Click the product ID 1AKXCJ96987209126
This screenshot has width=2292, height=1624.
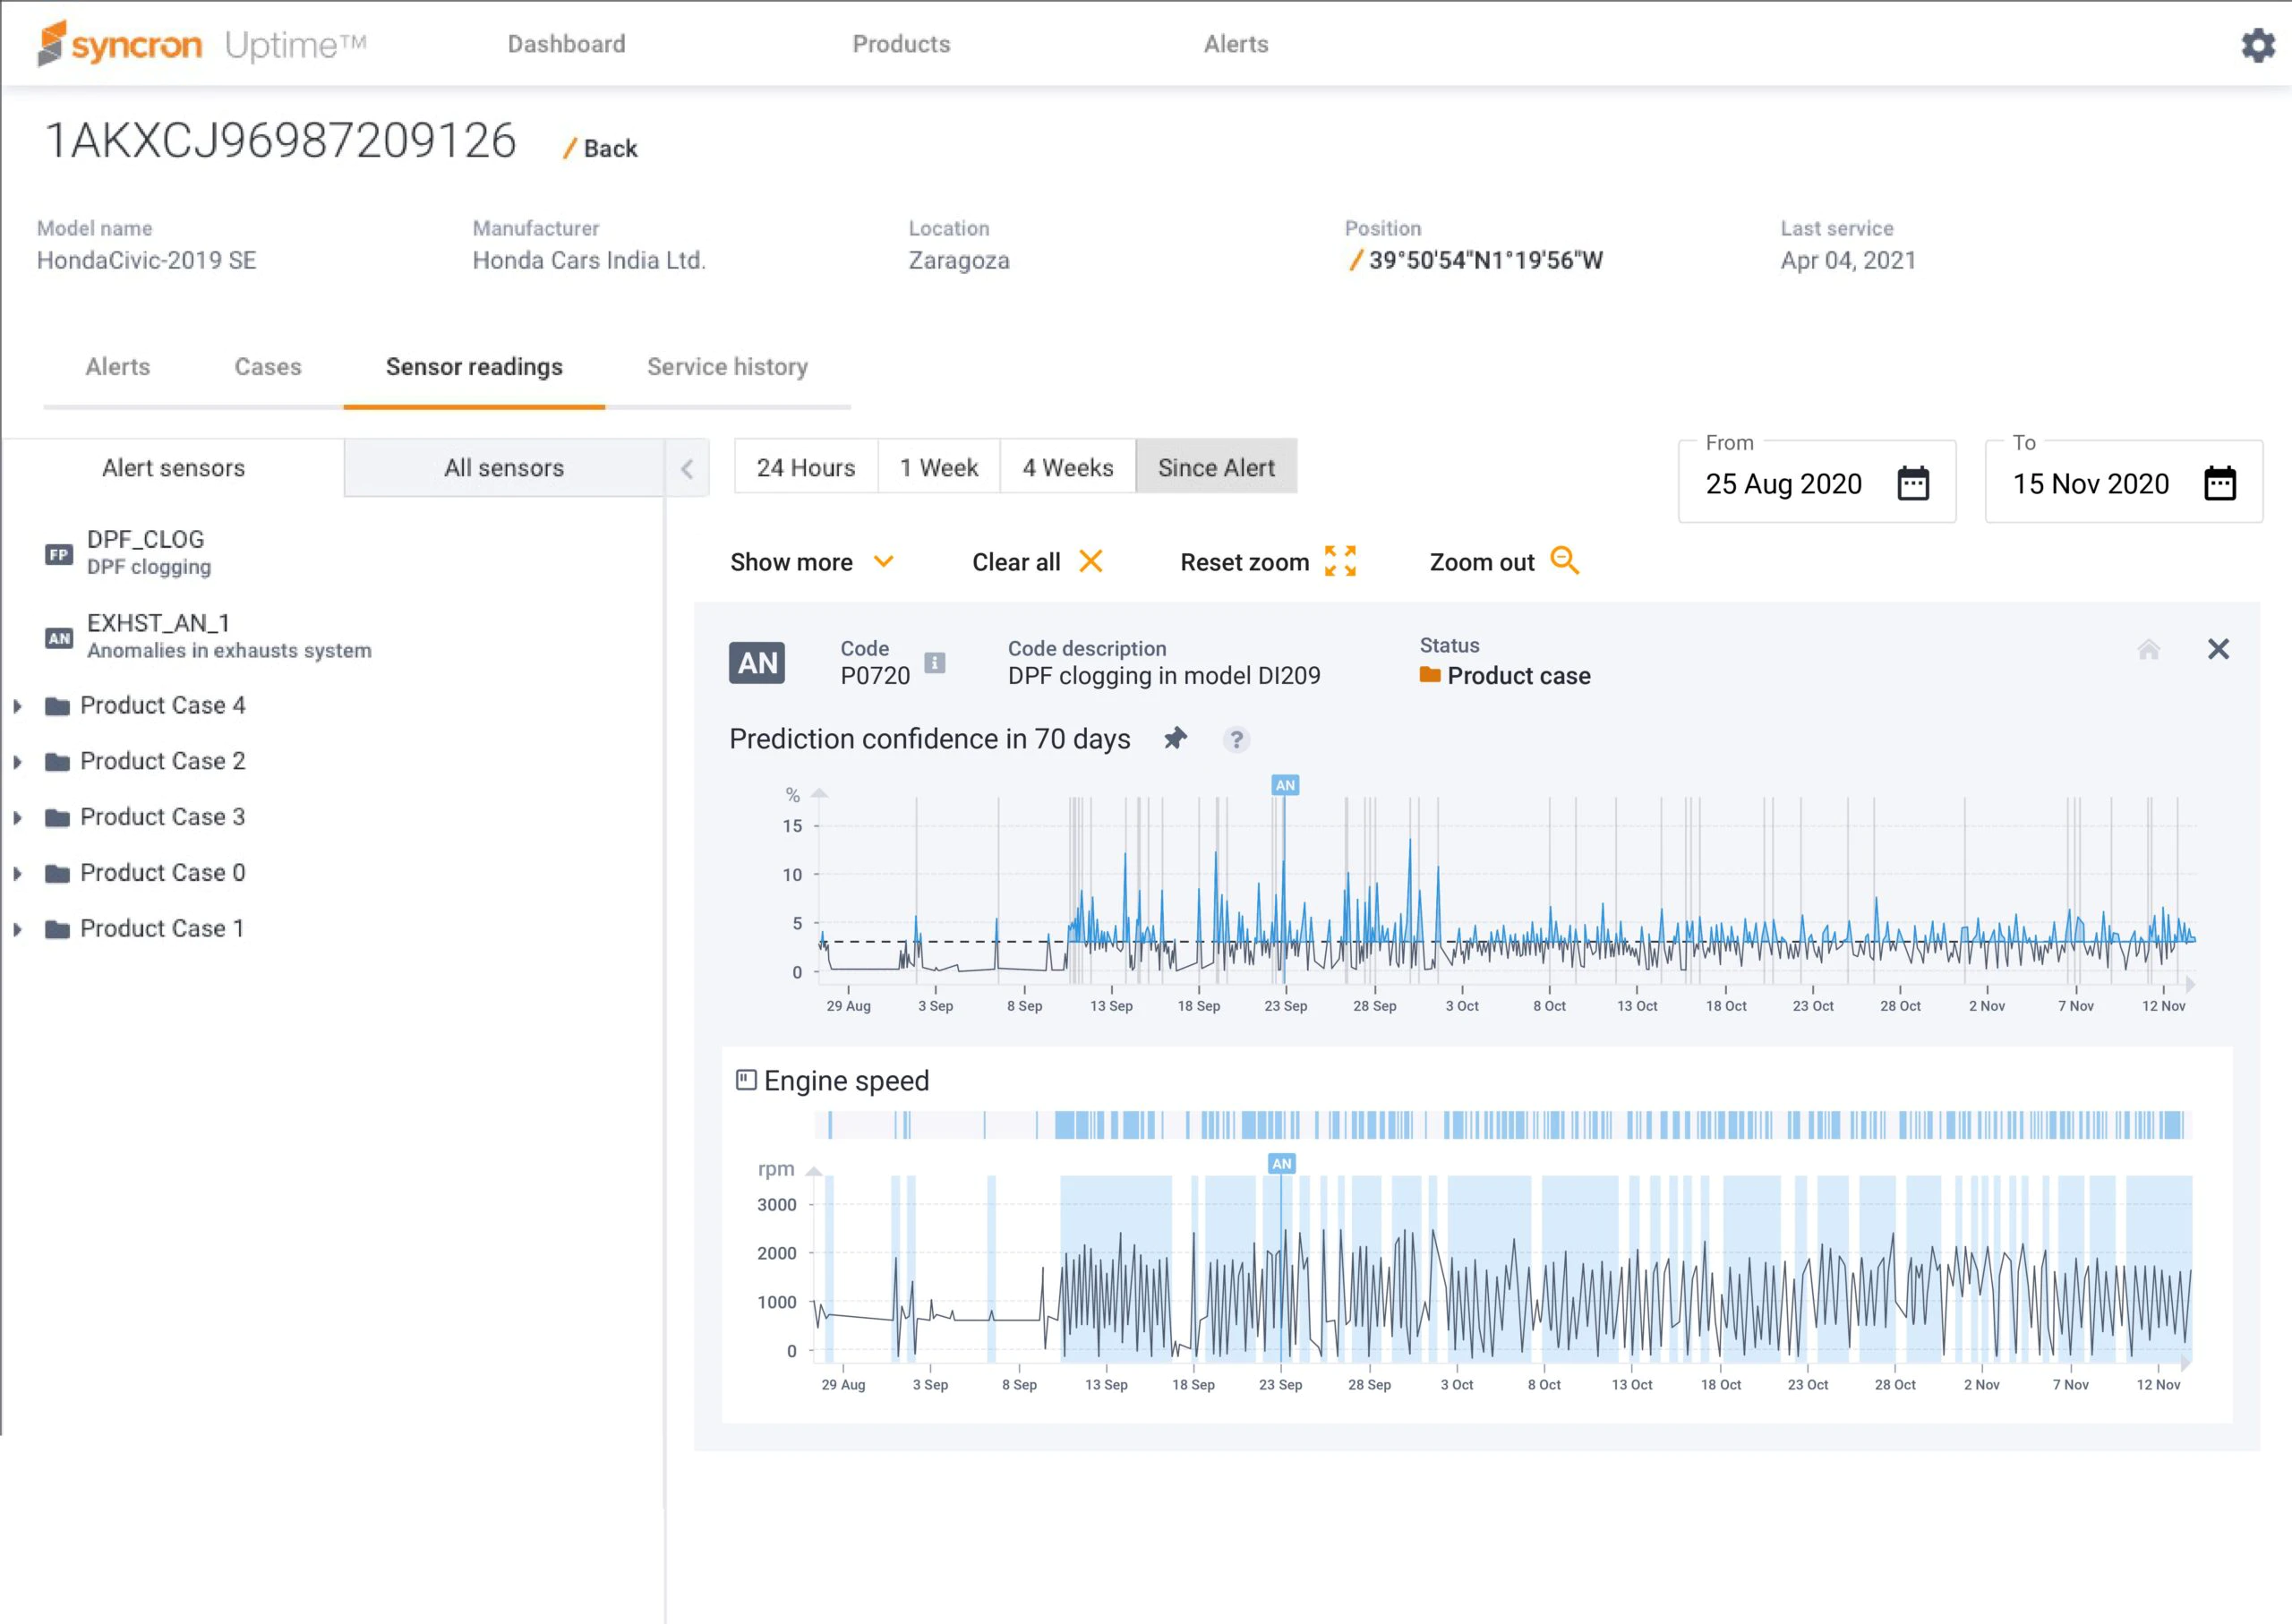pyautogui.click(x=281, y=141)
